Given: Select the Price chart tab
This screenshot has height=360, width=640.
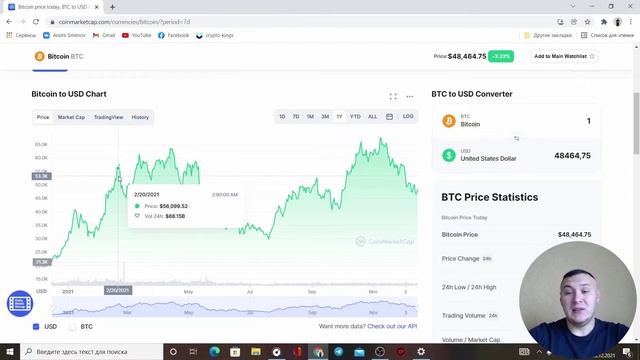Looking at the screenshot, I should click(x=43, y=117).
